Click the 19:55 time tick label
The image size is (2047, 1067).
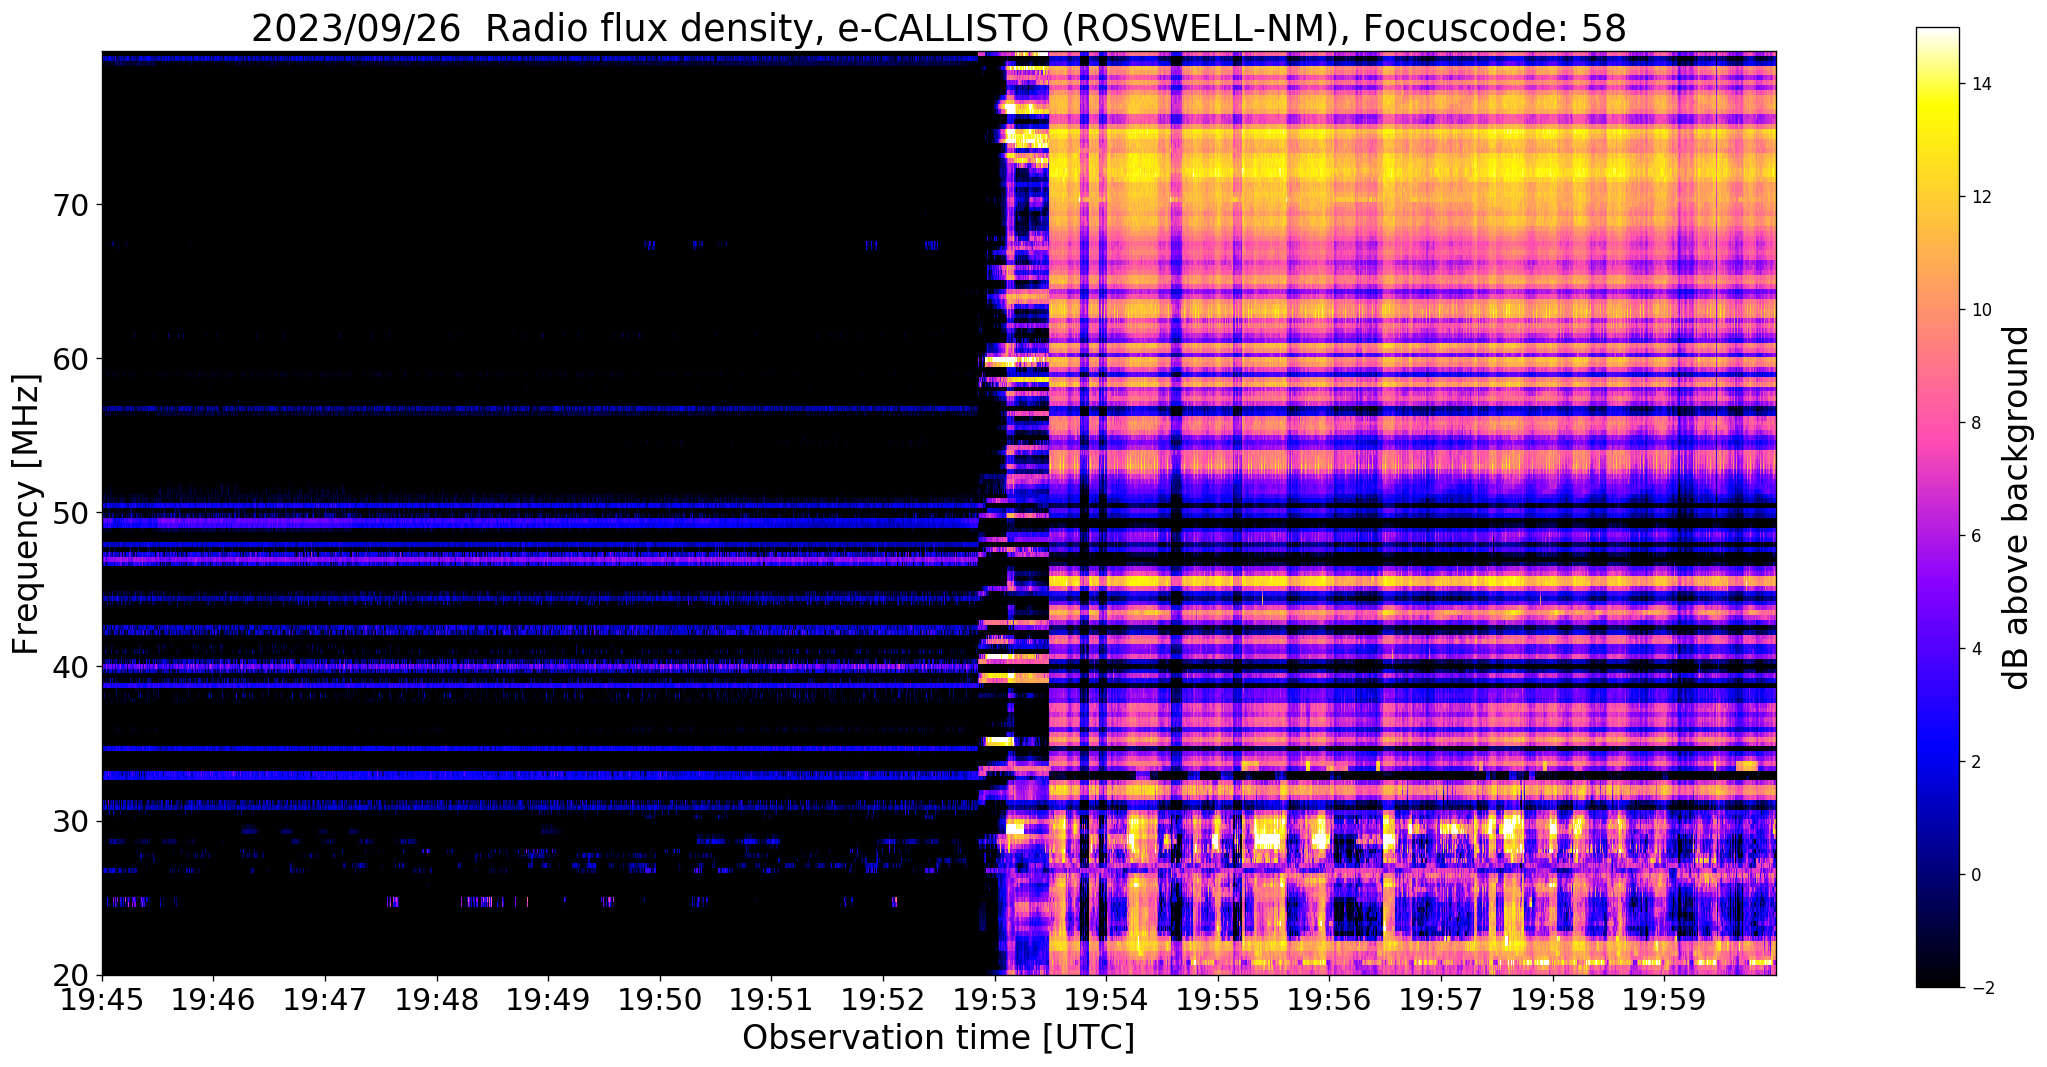tap(1218, 999)
